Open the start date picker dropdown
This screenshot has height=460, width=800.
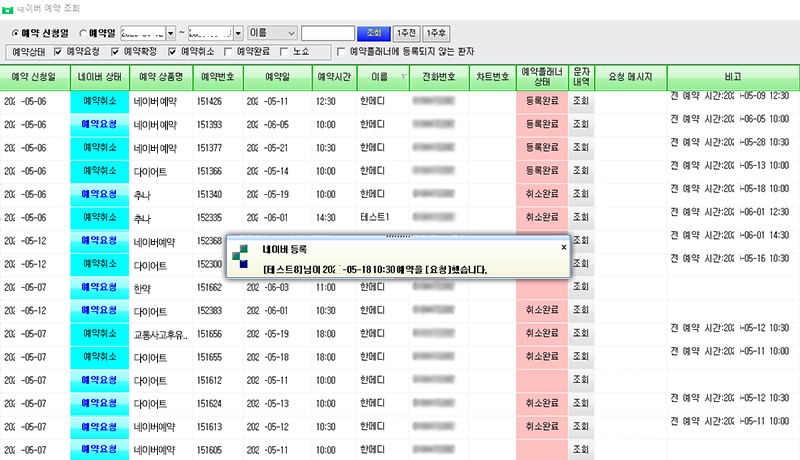(171, 33)
